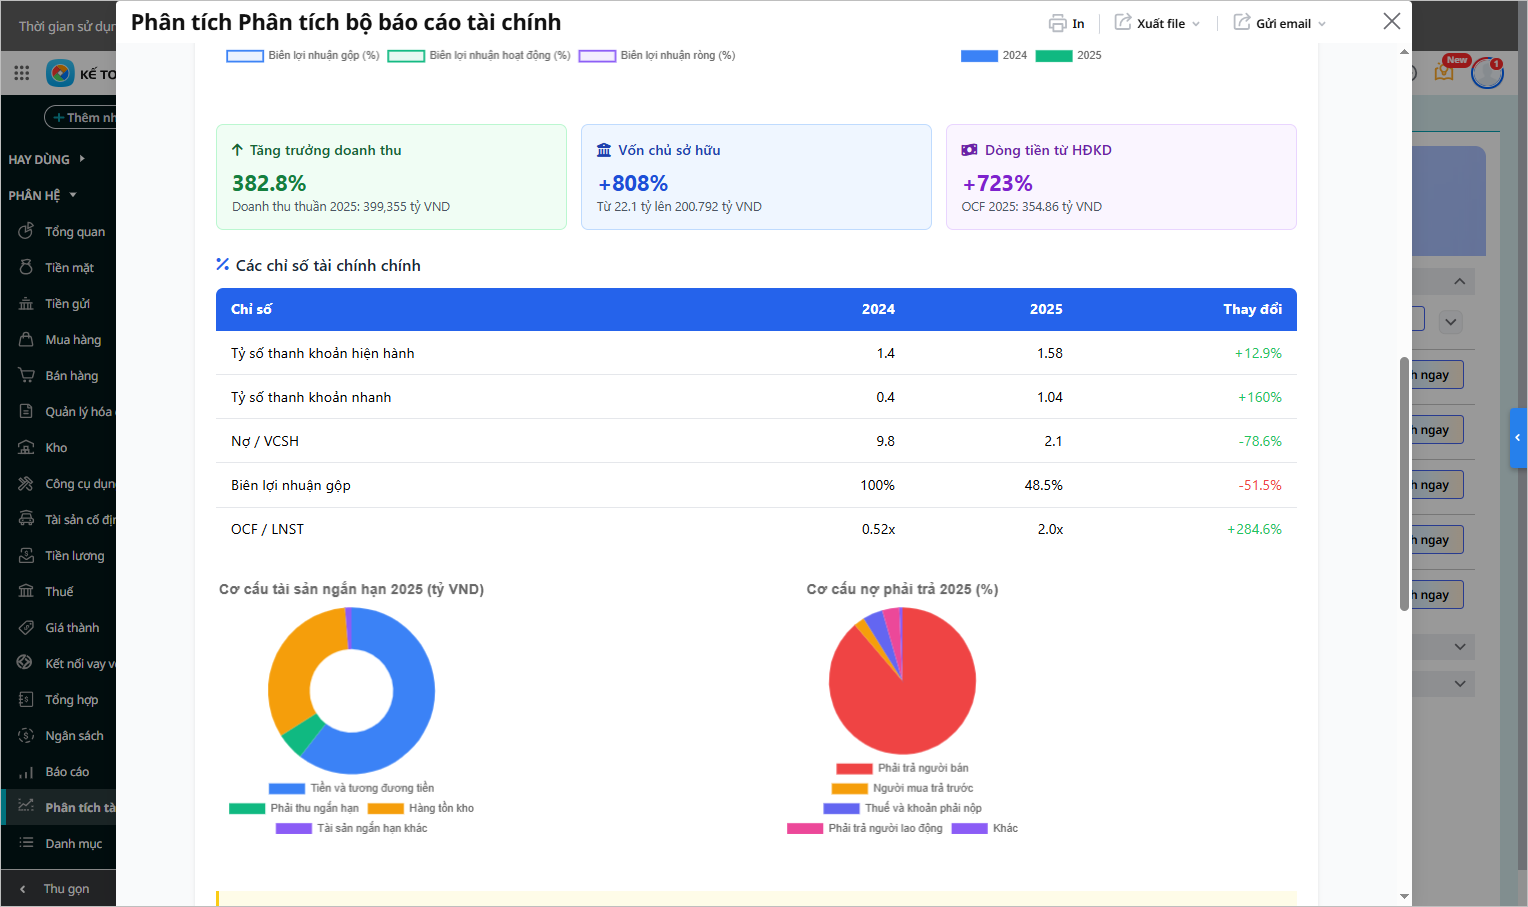This screenshot has width=1528, height=907.
Task: Select Tổng quan in sidebar menu
Action: pos(74,232)
